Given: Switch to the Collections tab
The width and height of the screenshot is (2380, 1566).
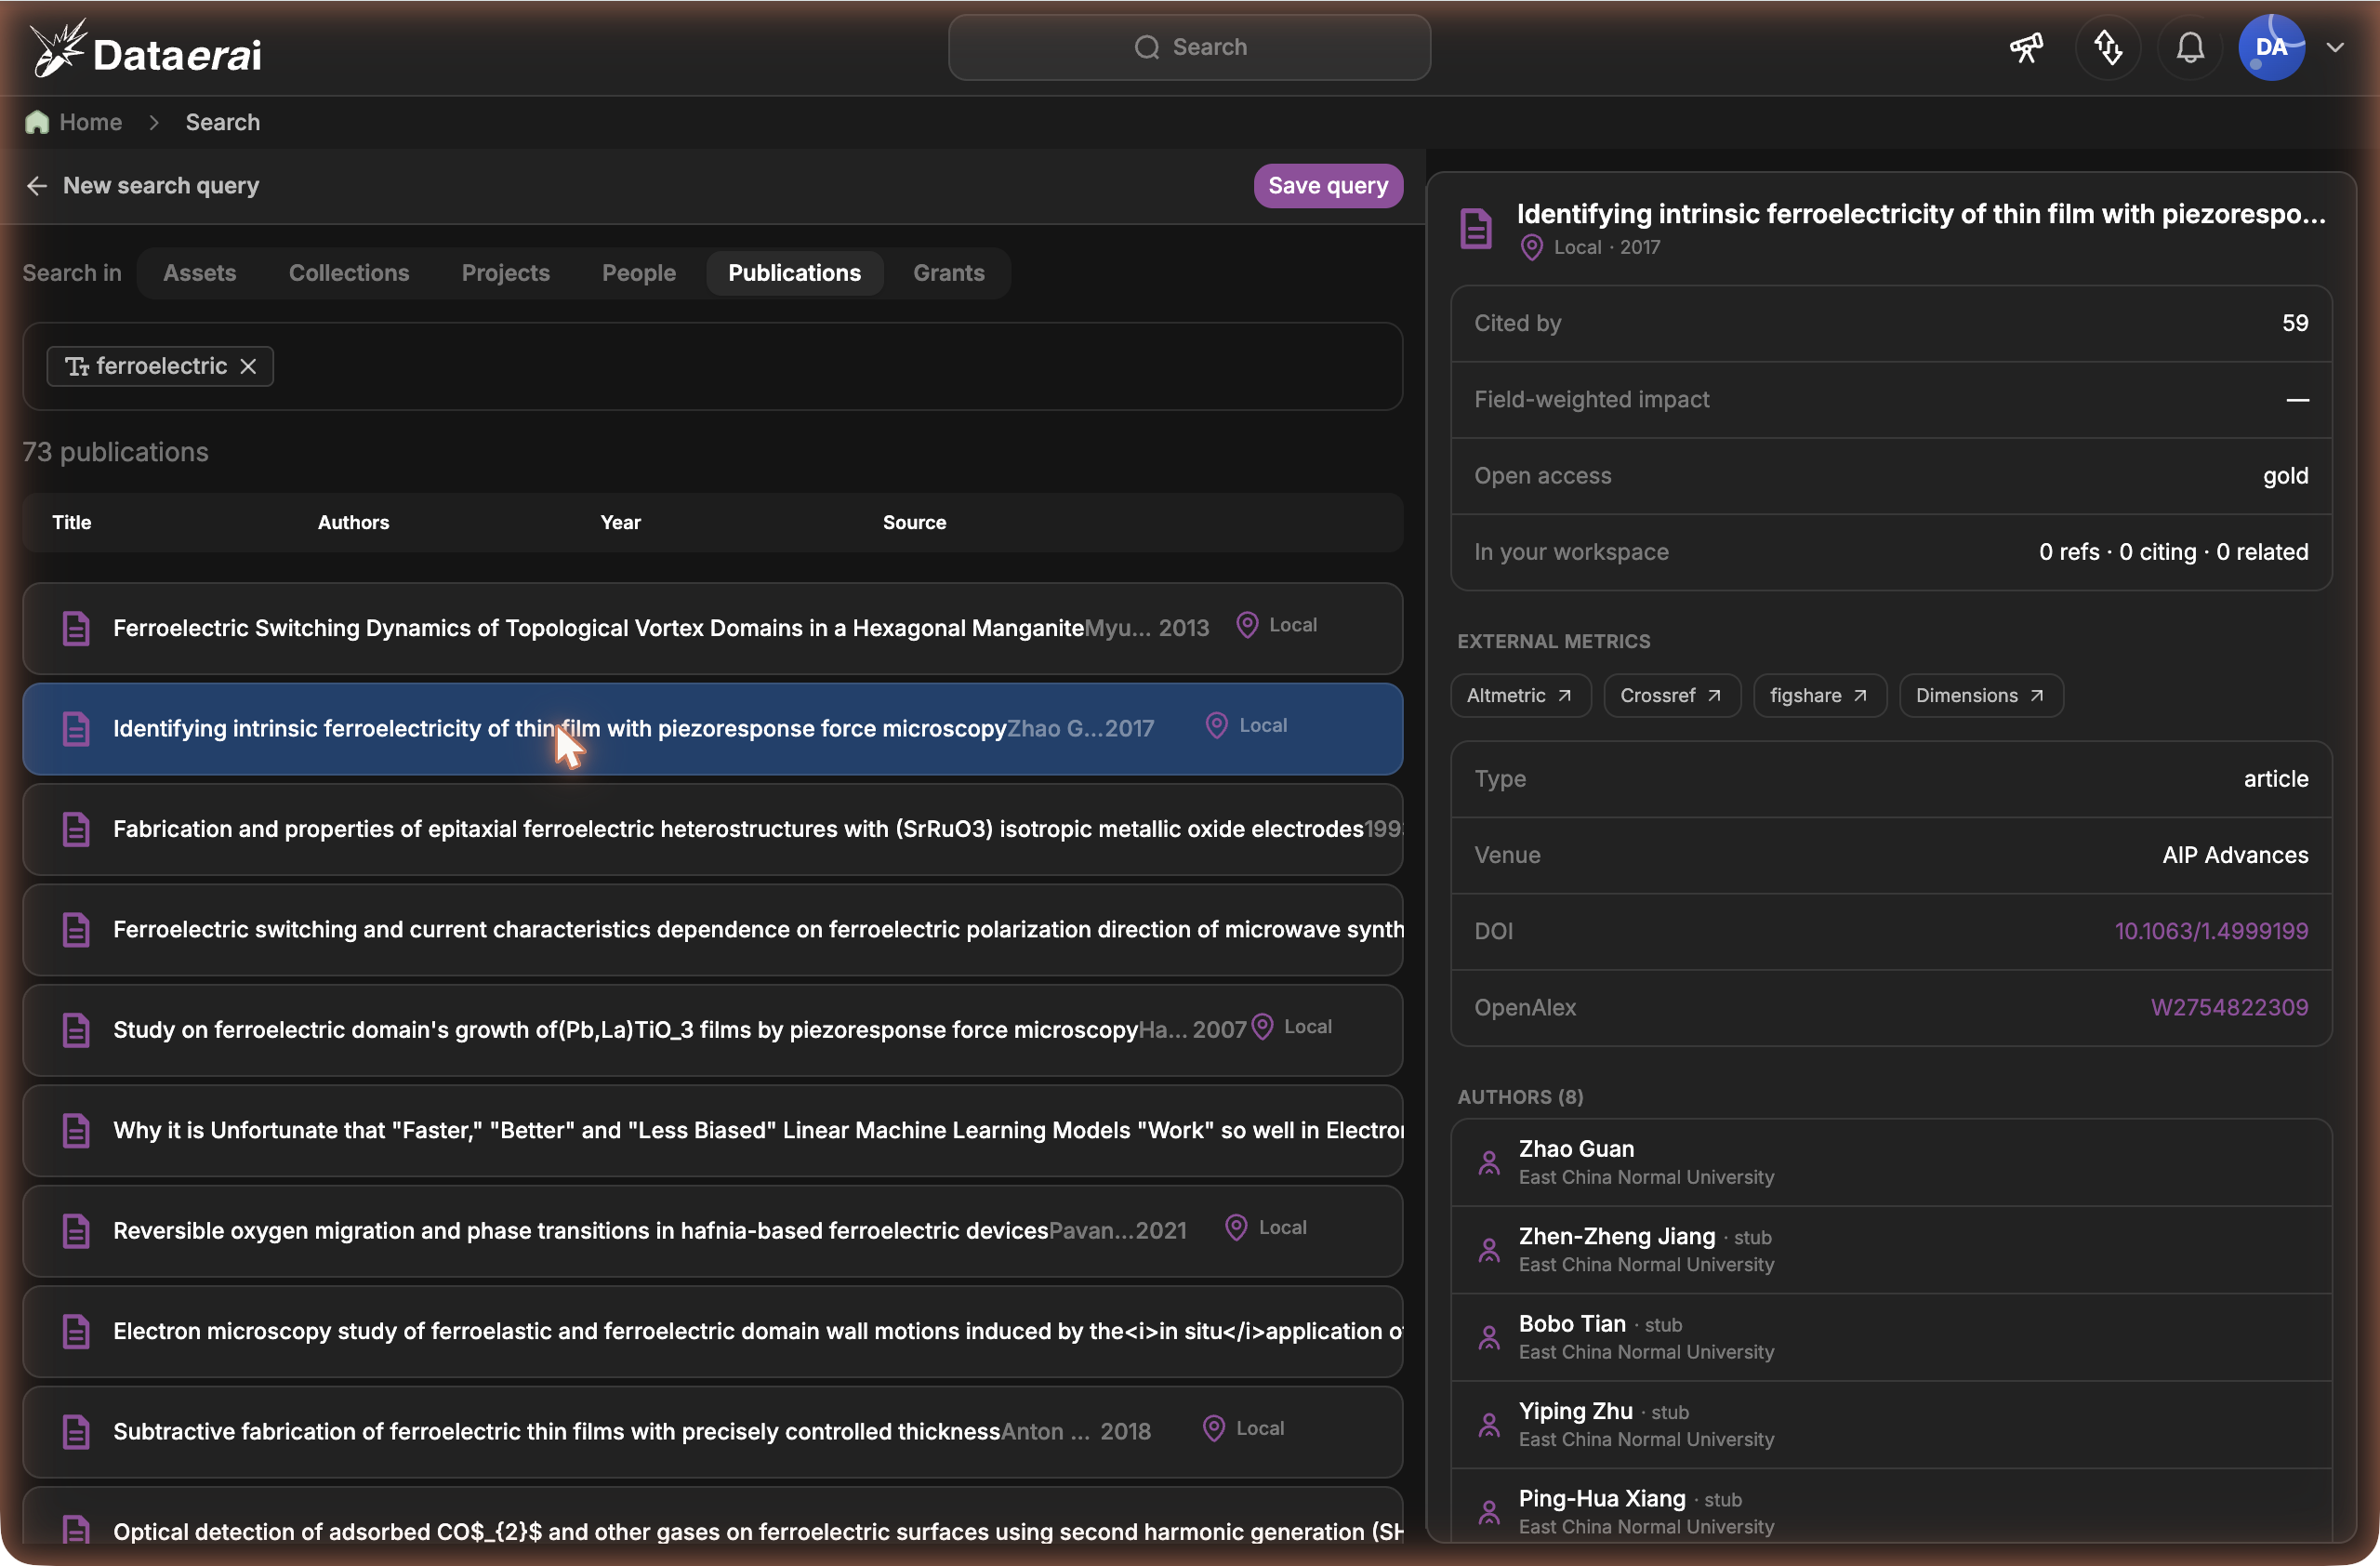Looking at the screenshot, I should 349,273.
